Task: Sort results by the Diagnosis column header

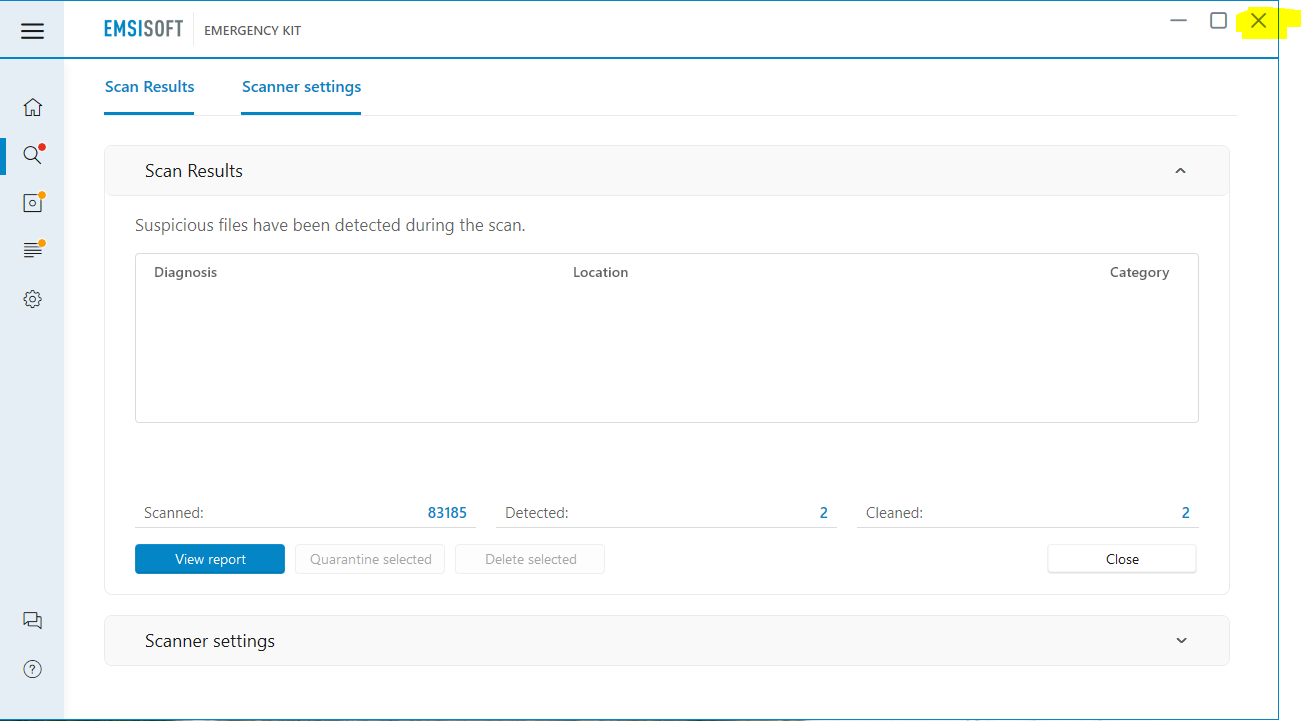Action: (x=185, y=272)
